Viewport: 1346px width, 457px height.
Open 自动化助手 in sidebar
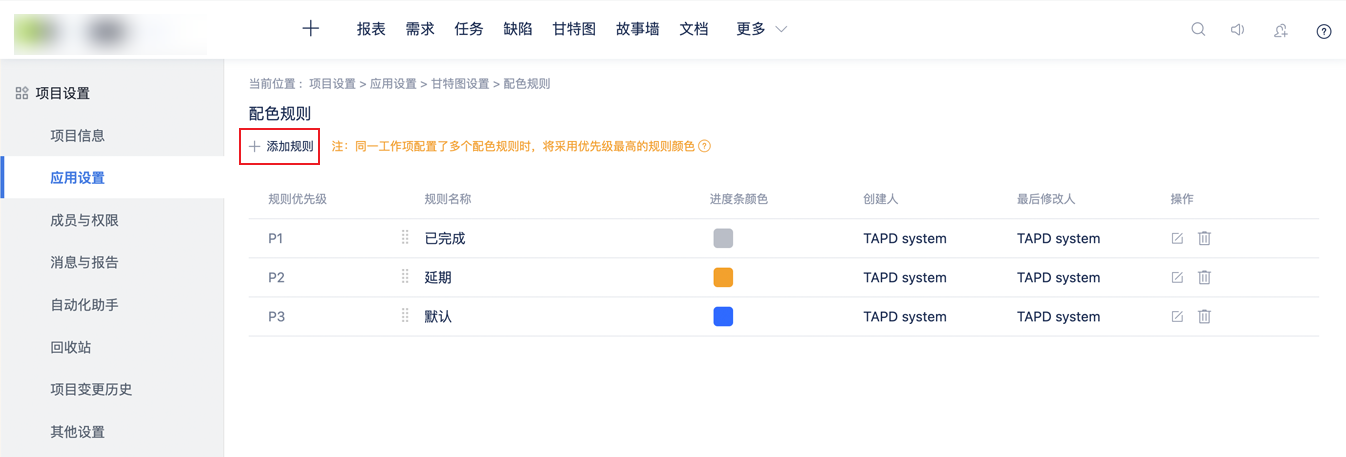coord(84,304)
